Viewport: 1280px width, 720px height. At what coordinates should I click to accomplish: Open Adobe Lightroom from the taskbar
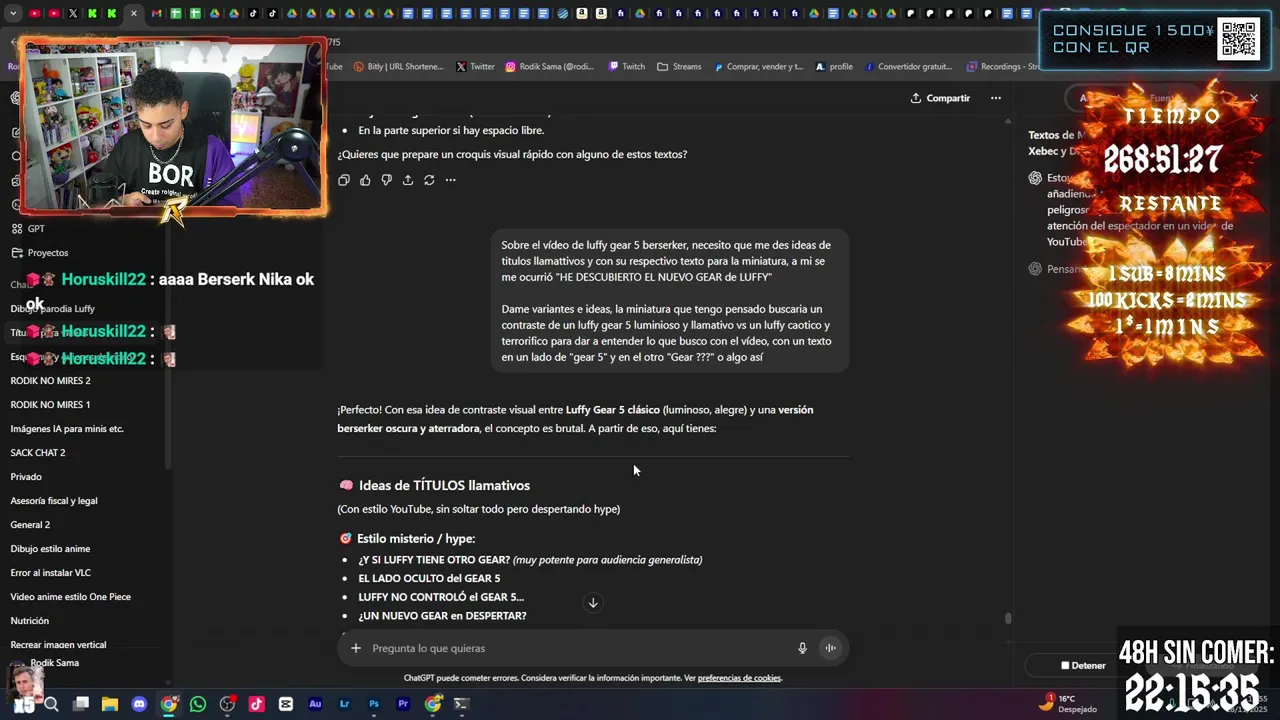tap(344, 704)
